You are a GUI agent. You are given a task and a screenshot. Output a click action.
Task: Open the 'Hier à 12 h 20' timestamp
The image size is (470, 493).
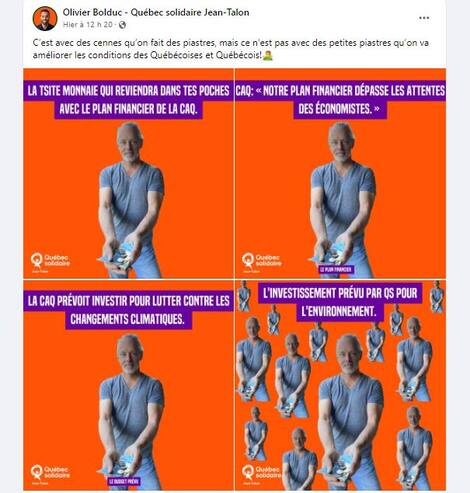point(88,25)
